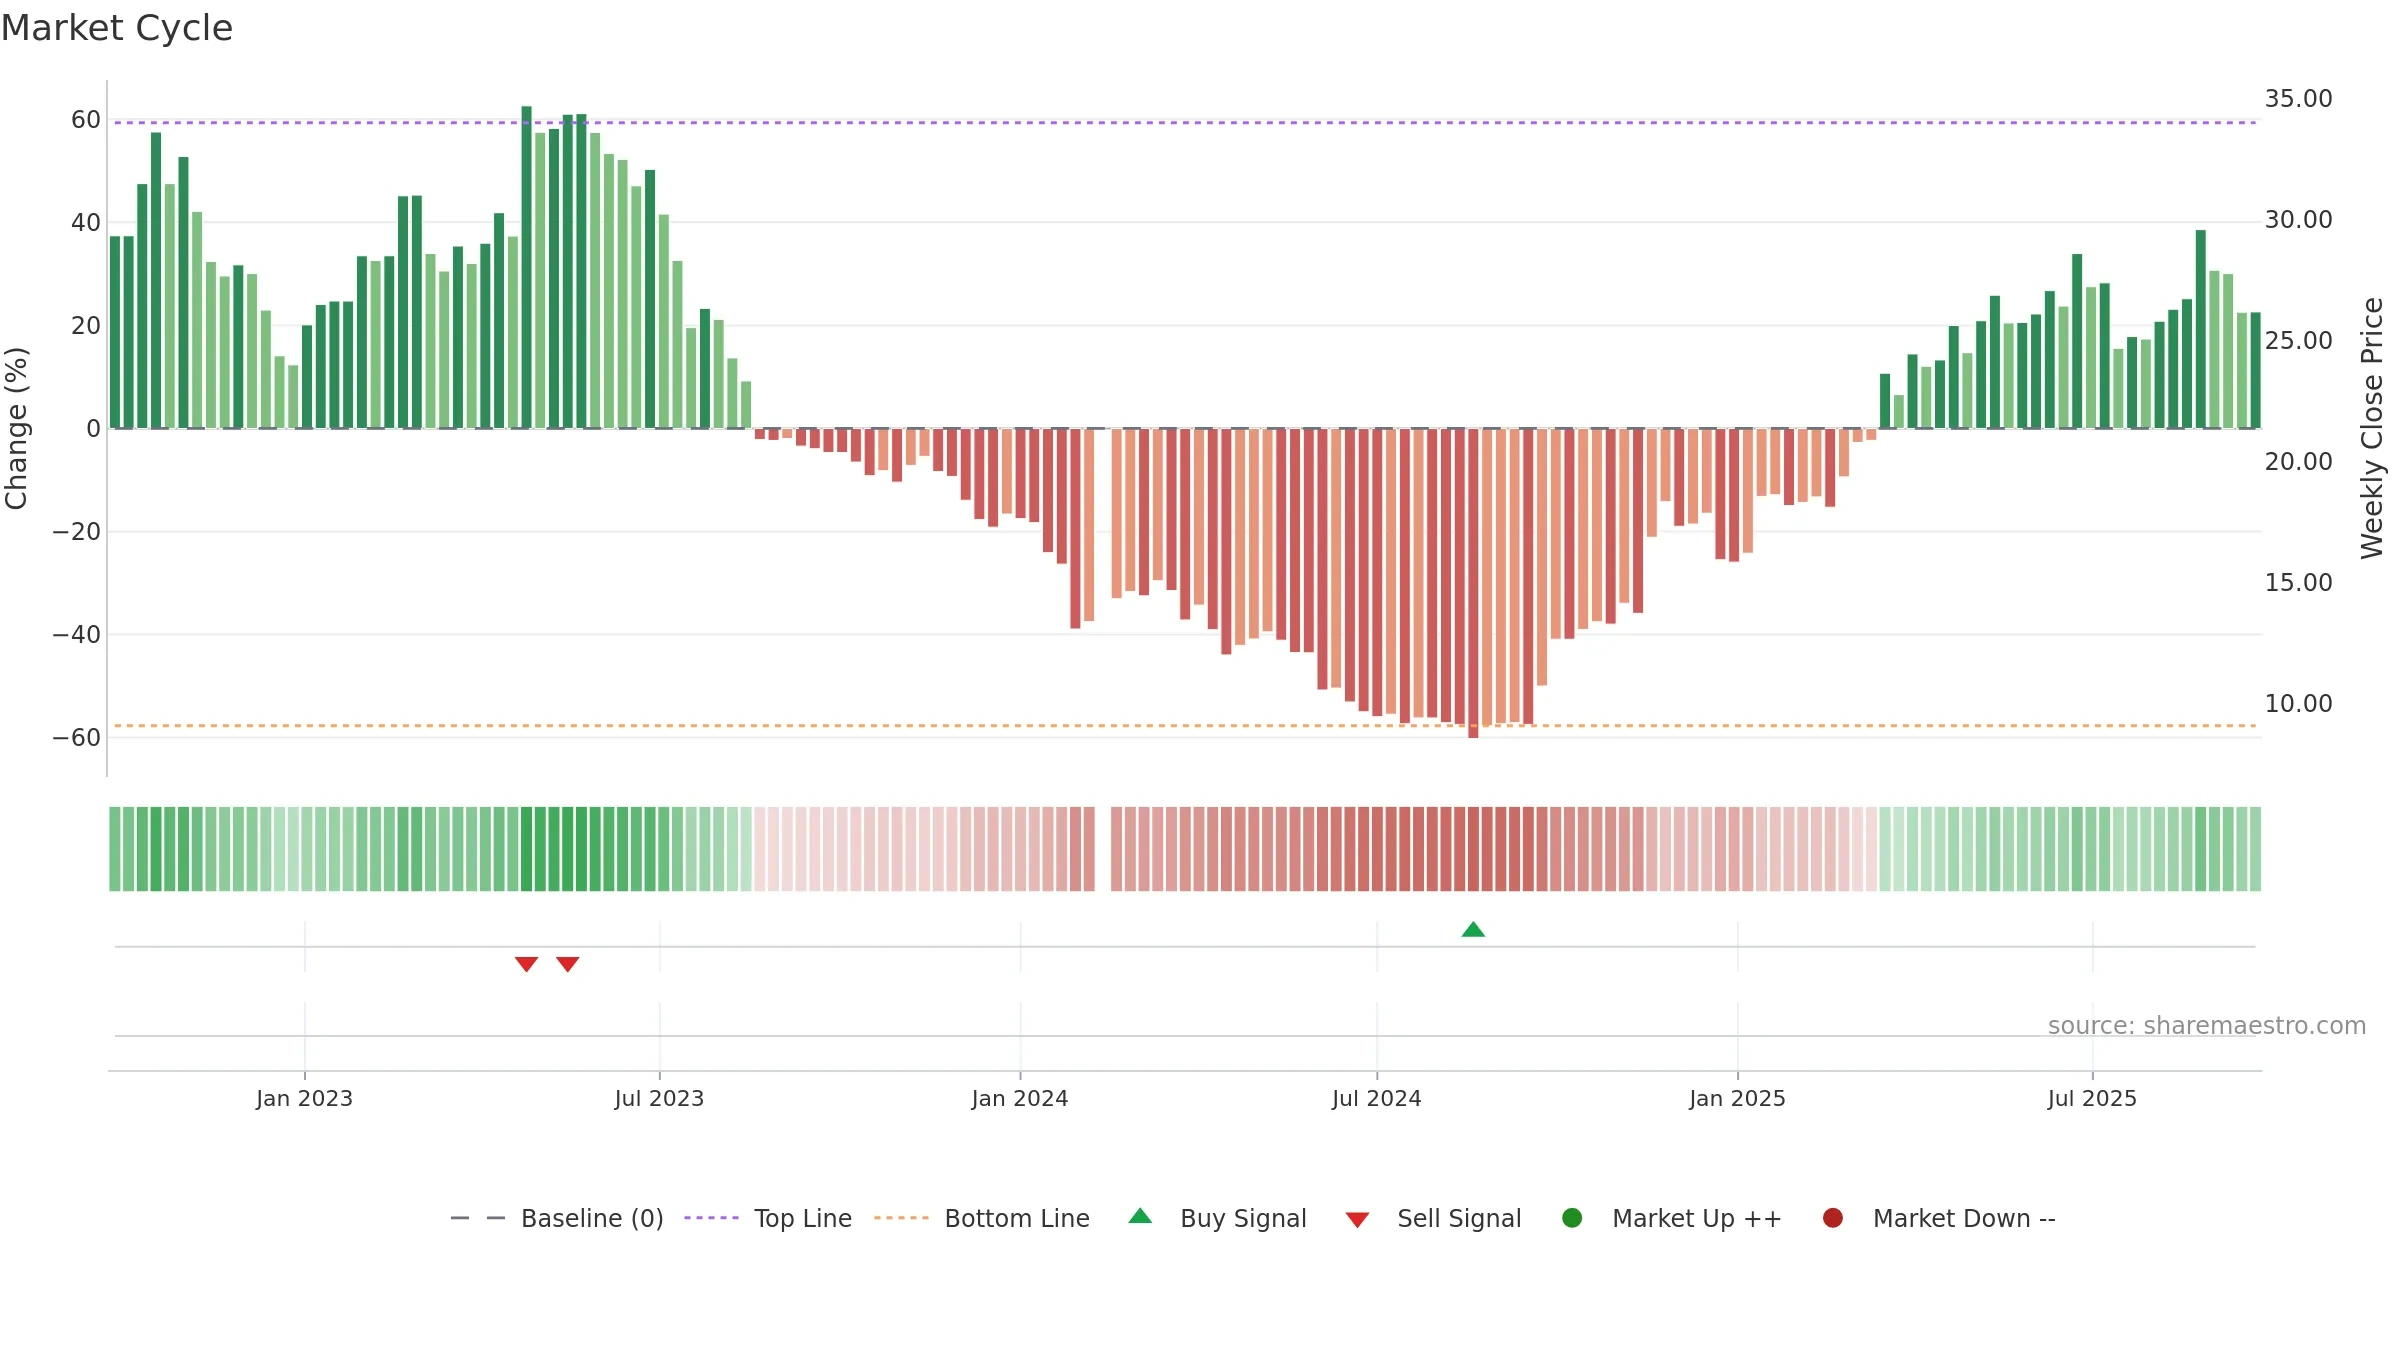Click the red Sell Signal legend triangle

[x=1357, y=1220]
